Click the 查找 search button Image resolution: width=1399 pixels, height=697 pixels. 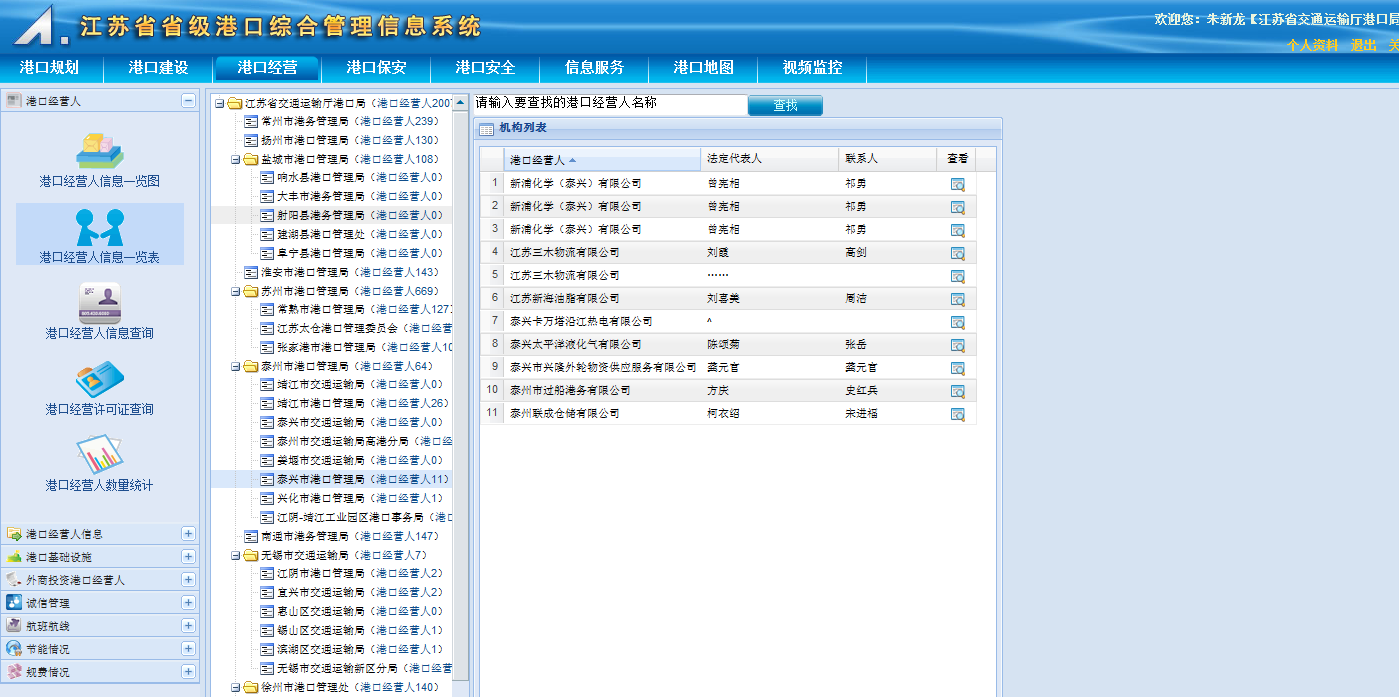point(785,105)
